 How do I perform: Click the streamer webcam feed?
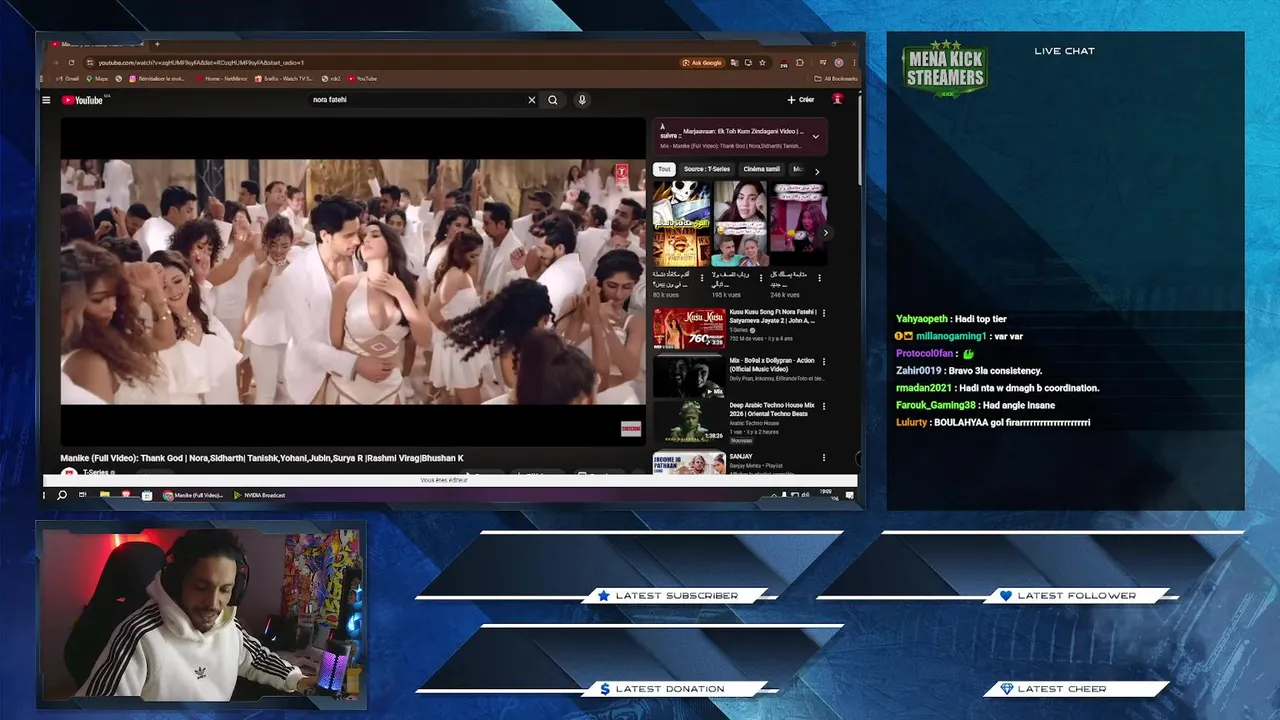click(x=200, y=614)
